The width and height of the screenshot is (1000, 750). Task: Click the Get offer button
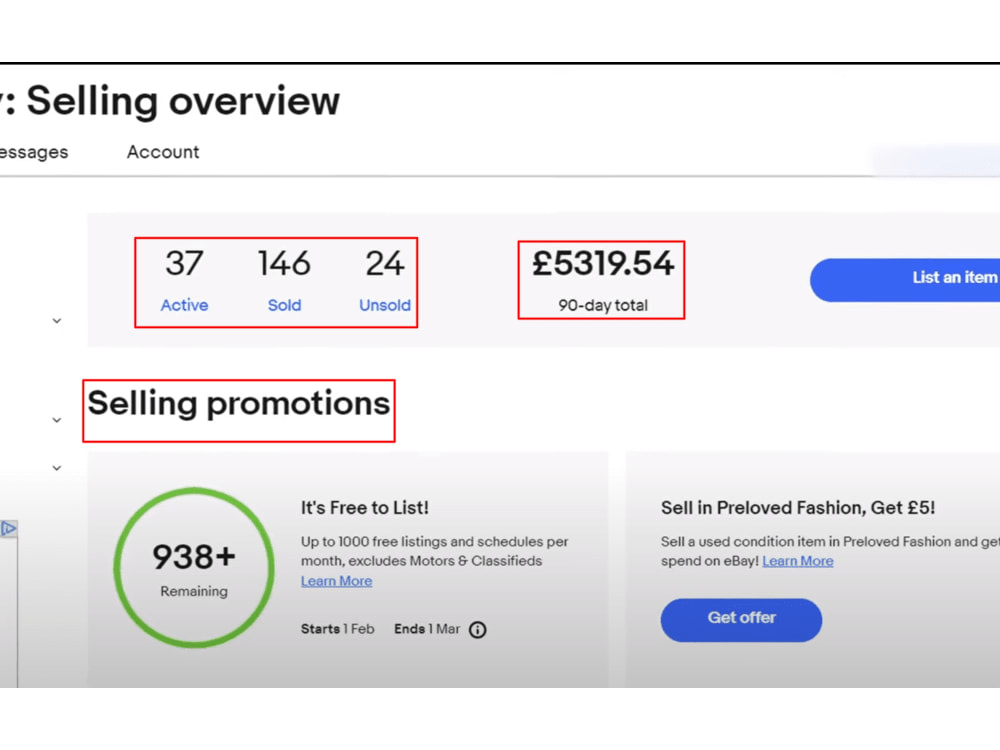(741, 619)
